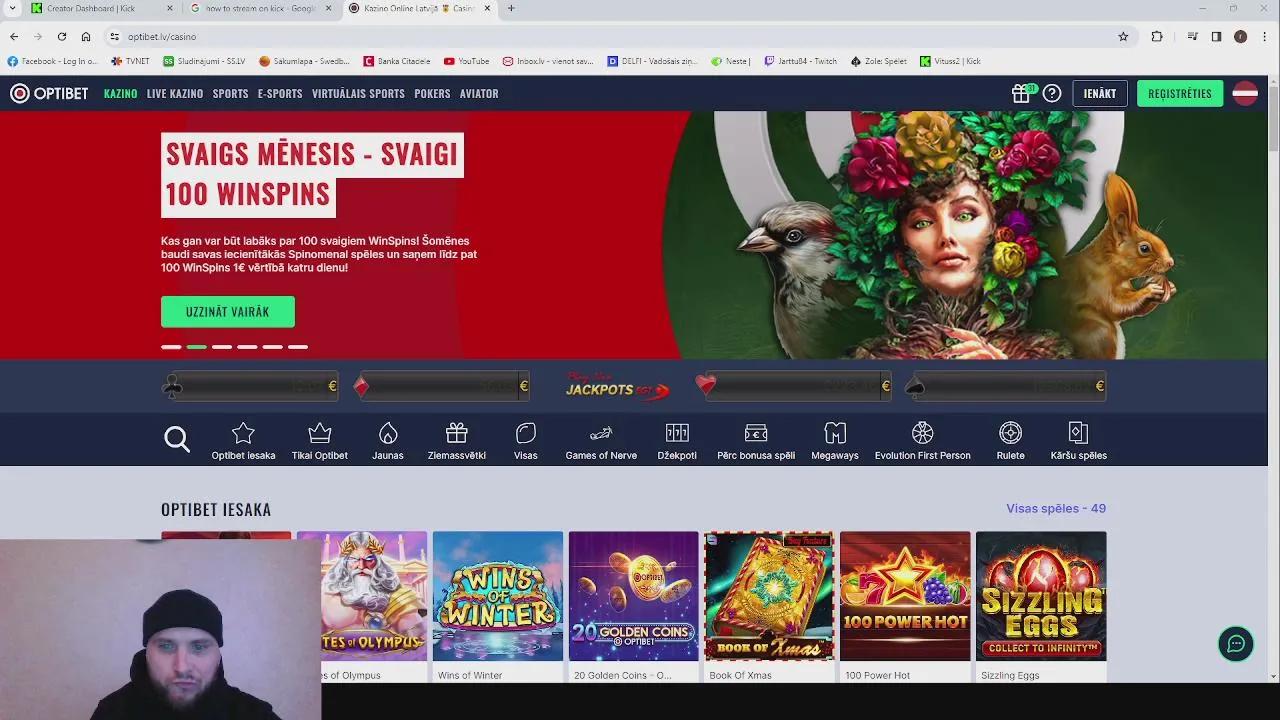Open the Sports menu item
Image resolution: width=1280 pixels, height=720 pixels.
click(x=230, y=93)
